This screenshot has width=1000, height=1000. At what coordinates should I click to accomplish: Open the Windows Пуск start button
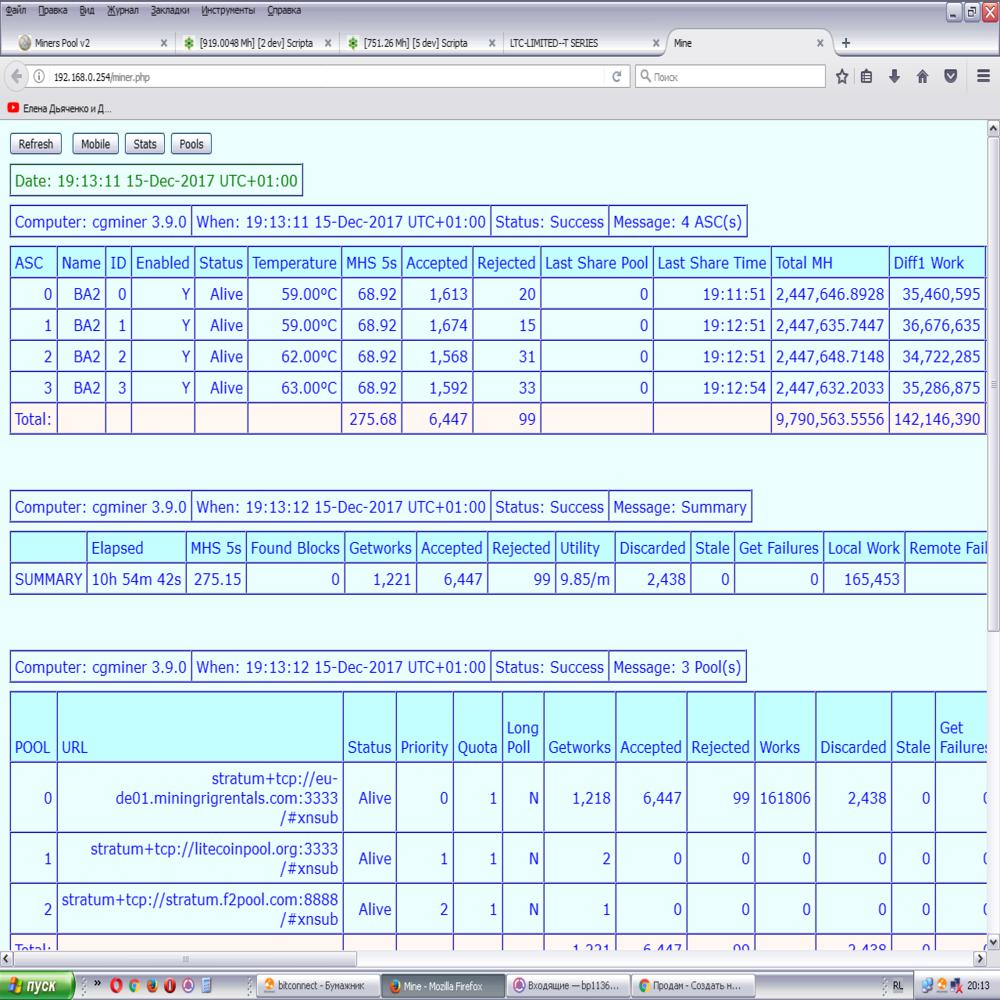36,985
